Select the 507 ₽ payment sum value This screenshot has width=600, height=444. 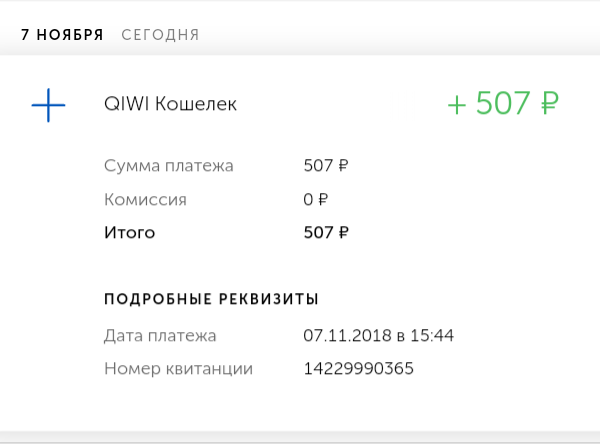coord(325,166)
